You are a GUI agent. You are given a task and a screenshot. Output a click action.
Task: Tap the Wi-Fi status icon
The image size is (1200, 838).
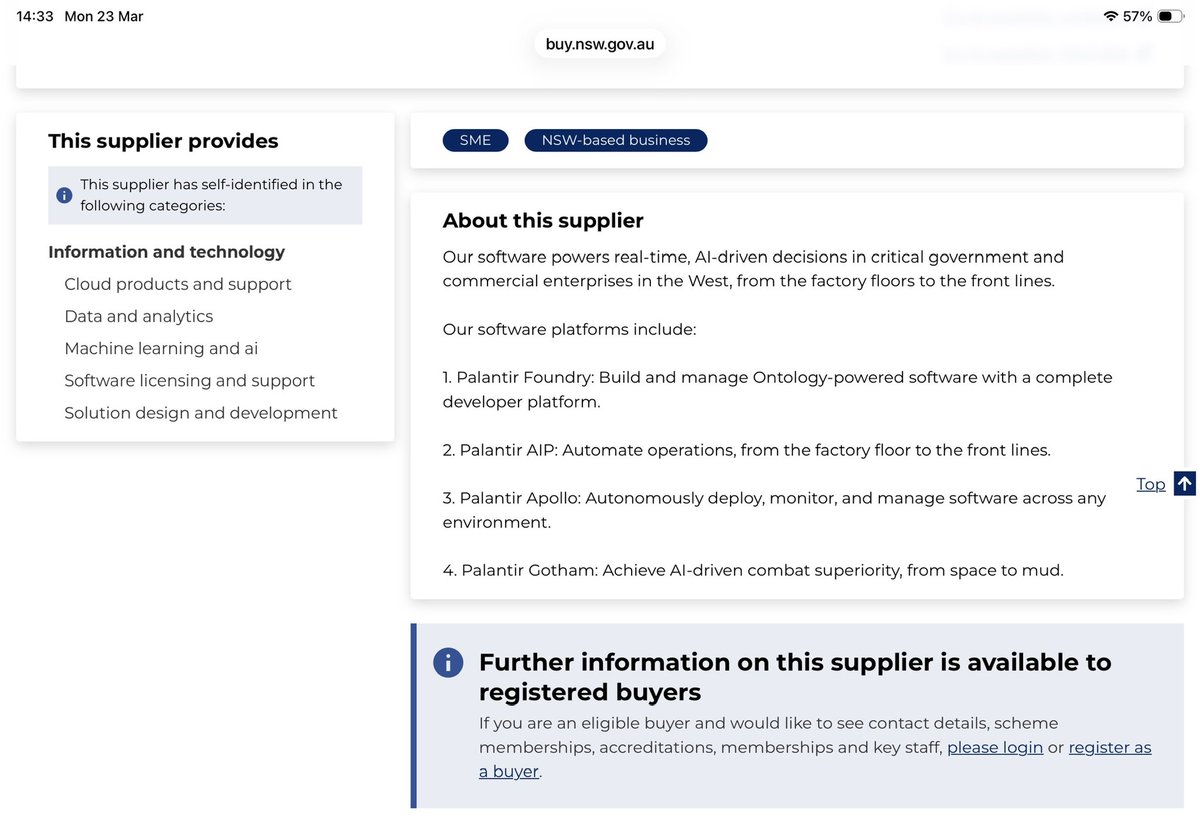tap(1111, 16)
